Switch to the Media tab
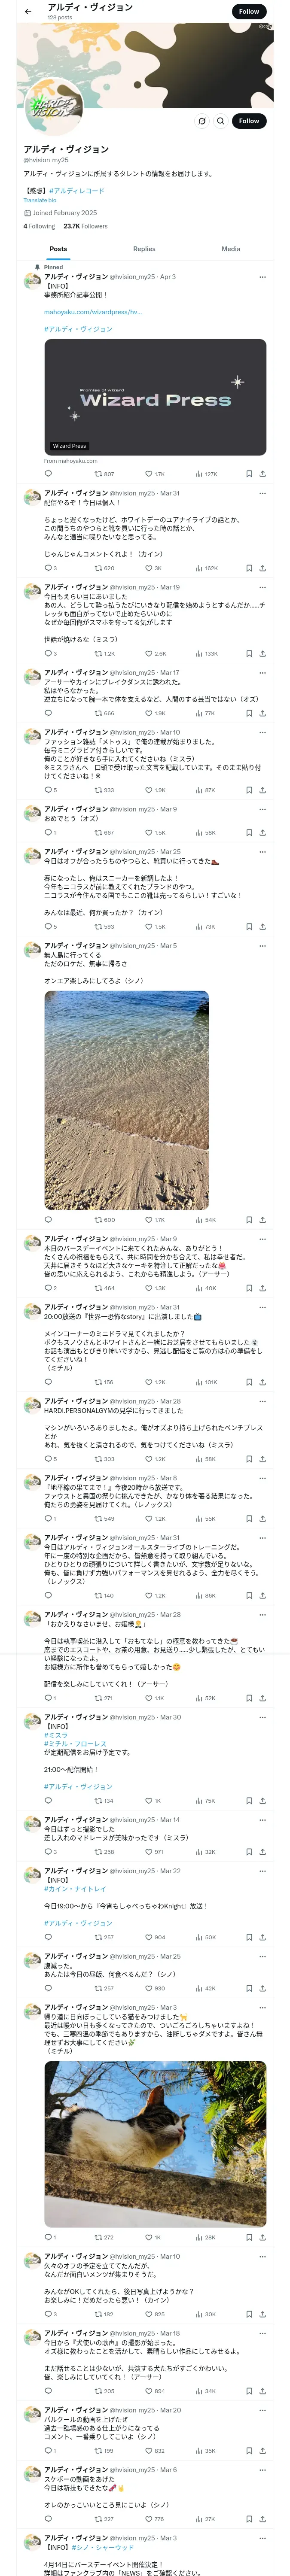Image resolution: width=290 pixels, height=2576 pixels. [231, 249]
